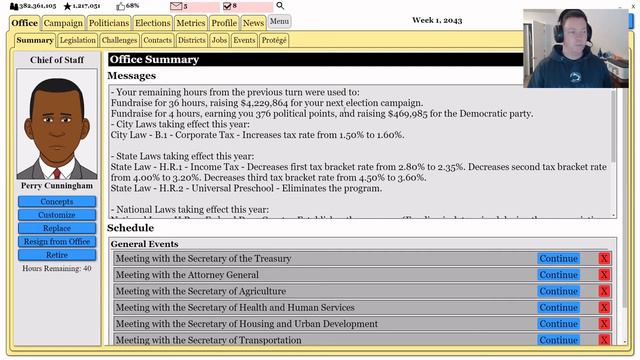Viewport: 640px width, 360px height.
Task: Remove Health and Human Services meeting
Action: [604, 307]
